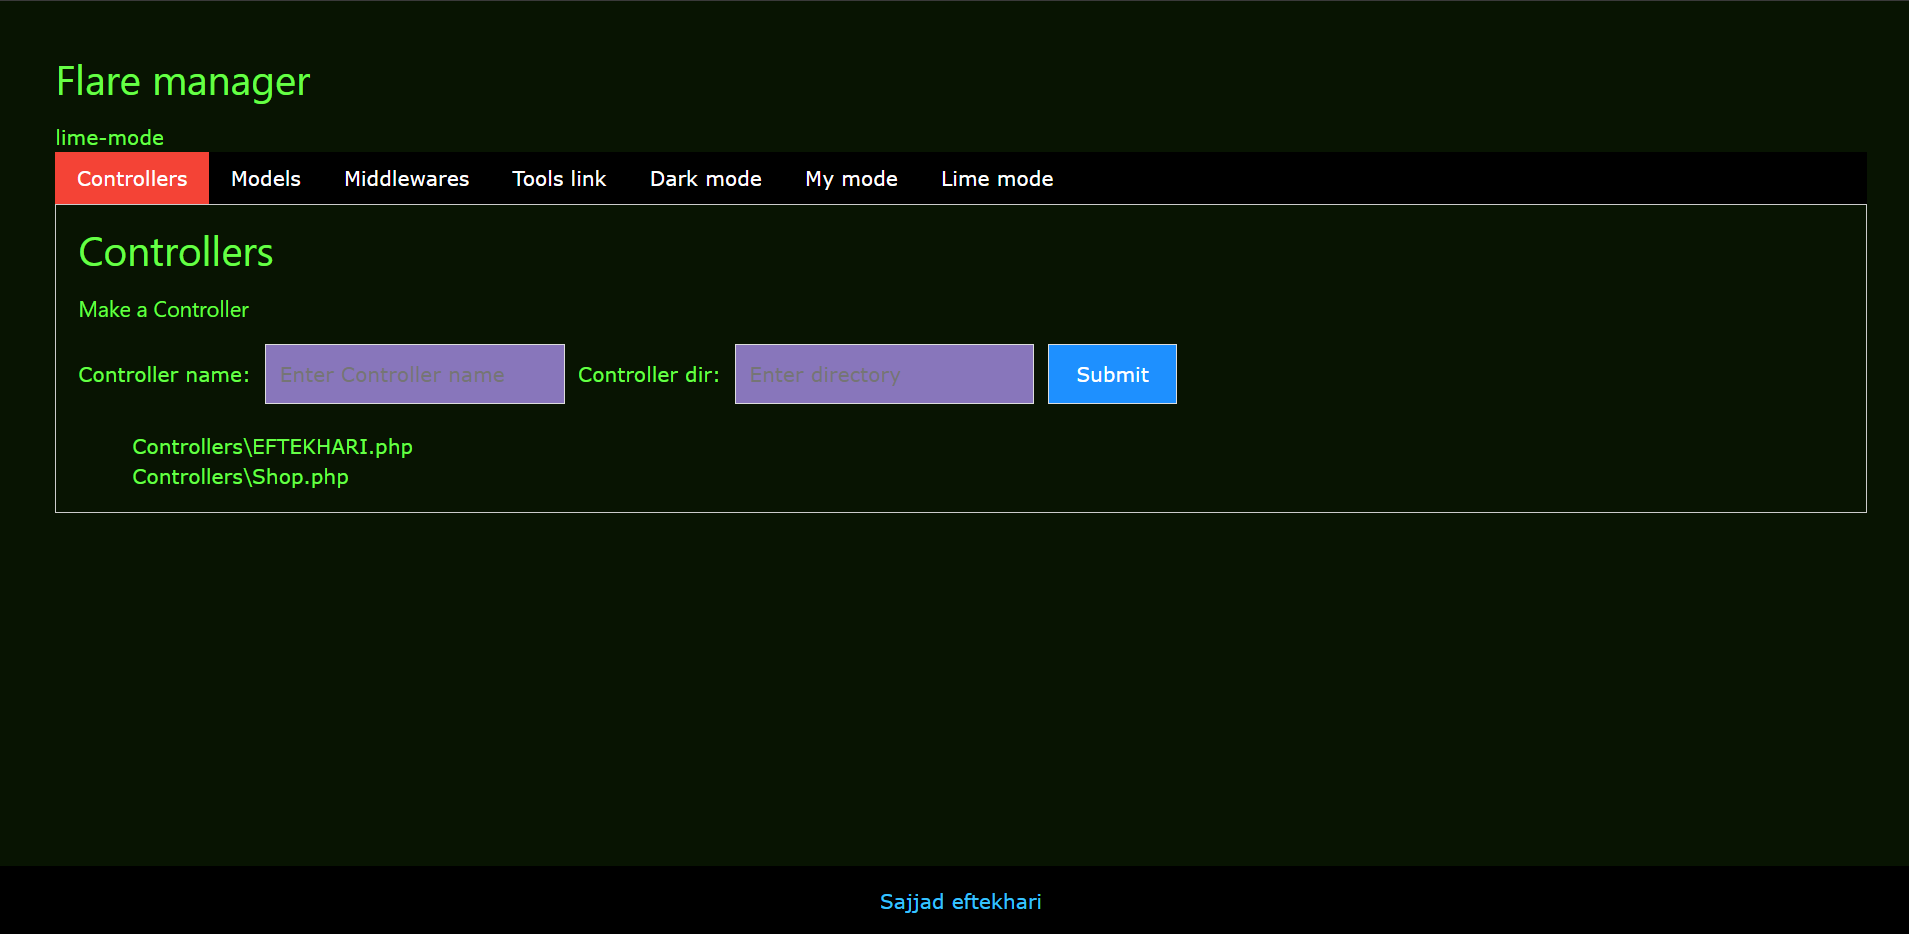Select the Tools link tab
The height and width of the screenshot is (934, 1909).
pyautogui.click(x=559, y=178)
